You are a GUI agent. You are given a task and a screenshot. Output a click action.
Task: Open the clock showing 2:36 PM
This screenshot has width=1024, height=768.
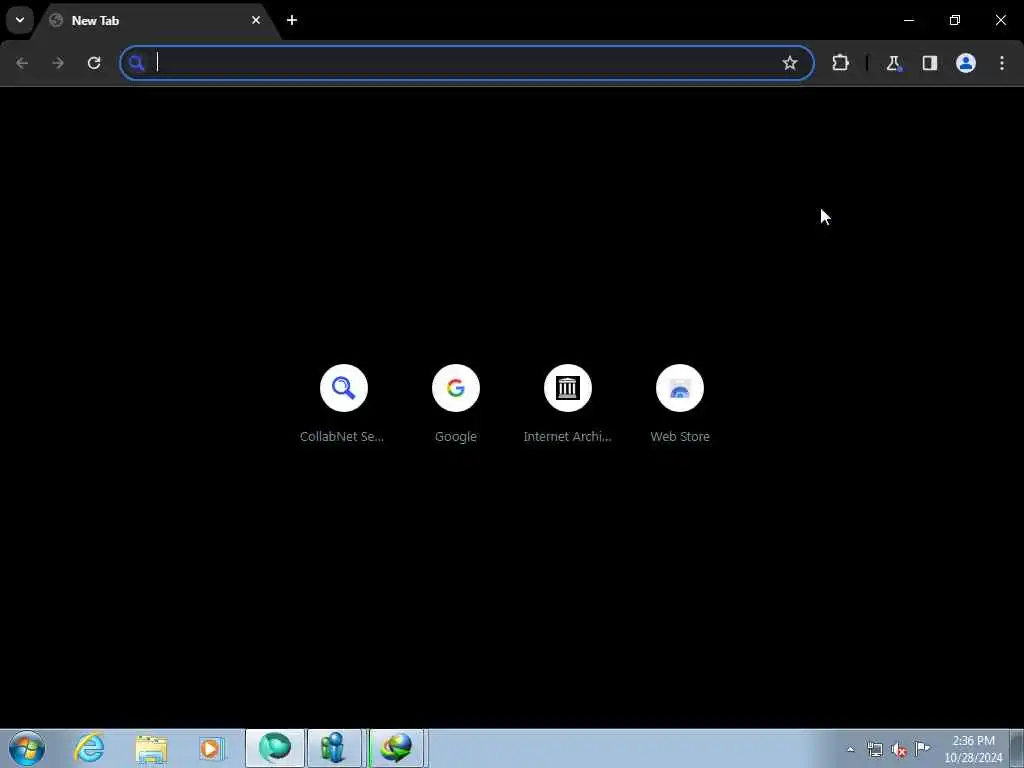[x=973, y=749]
